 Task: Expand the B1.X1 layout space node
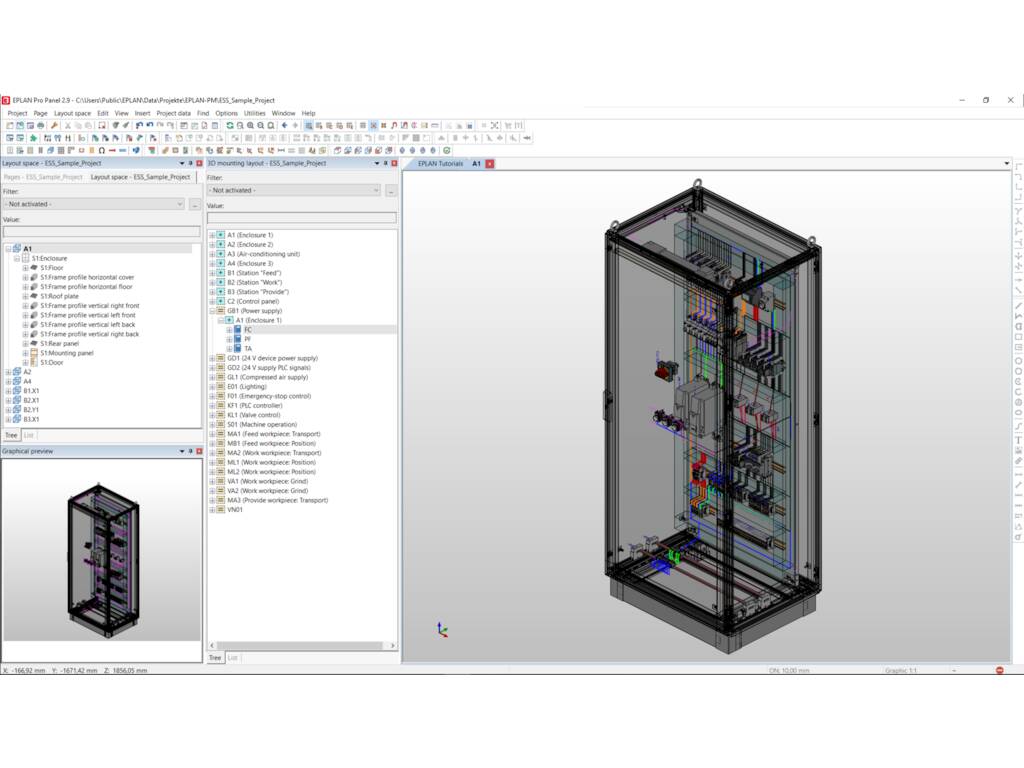coord(8,391)
